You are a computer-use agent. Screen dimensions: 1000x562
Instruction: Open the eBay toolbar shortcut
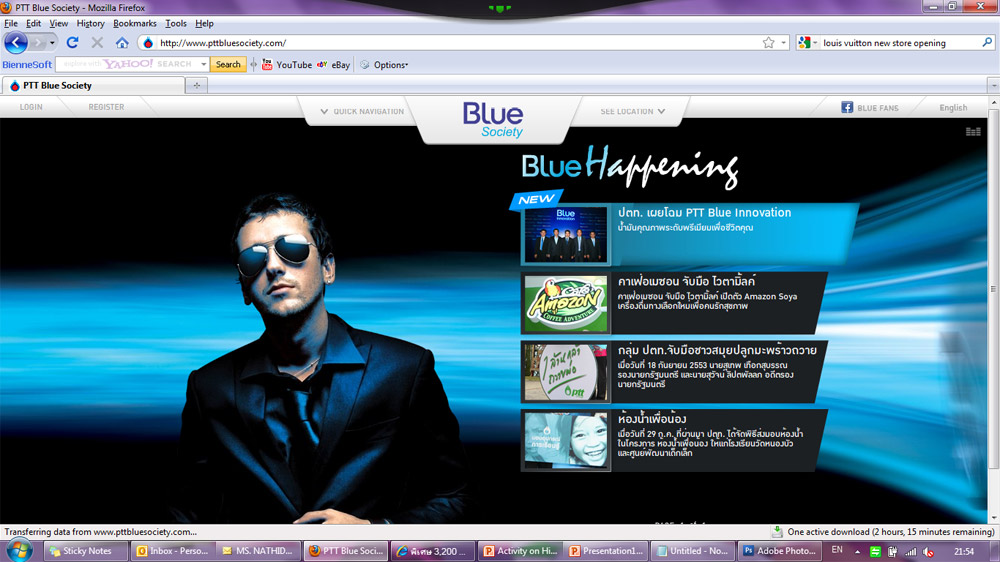(x=333, y=64)
